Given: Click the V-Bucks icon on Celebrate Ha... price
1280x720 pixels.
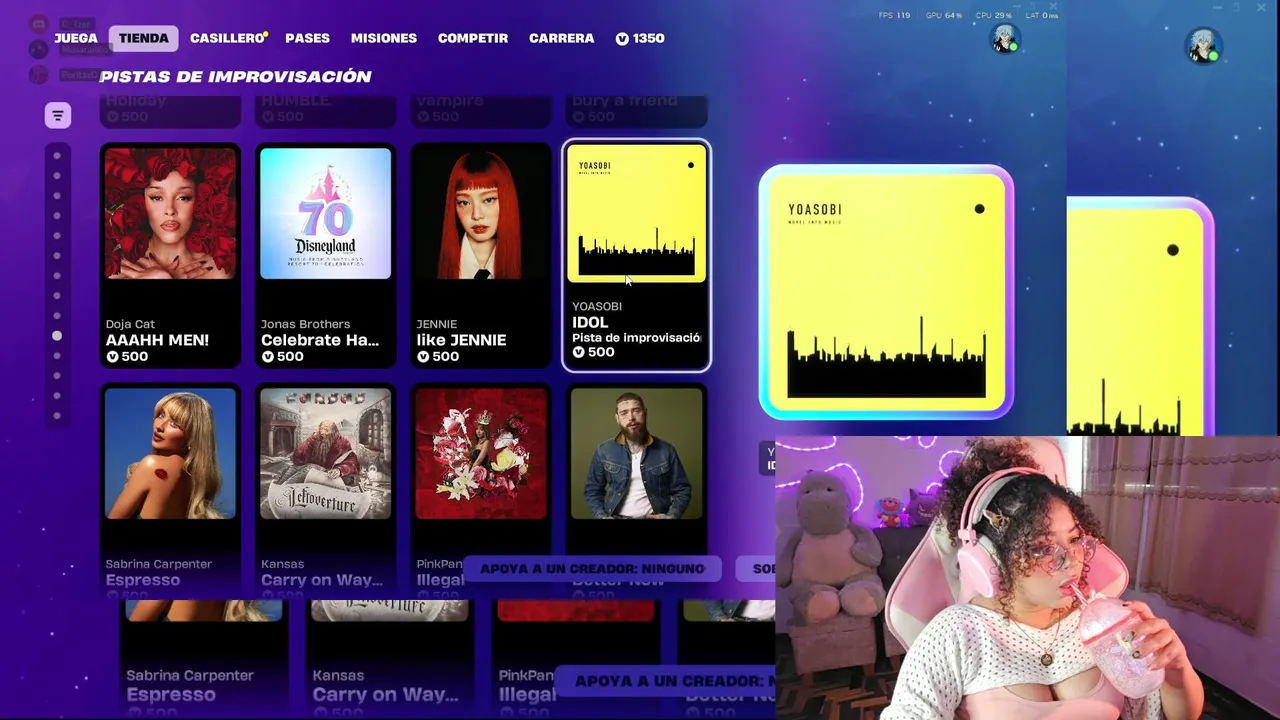Looking at the screenshot, I should 267,357.
